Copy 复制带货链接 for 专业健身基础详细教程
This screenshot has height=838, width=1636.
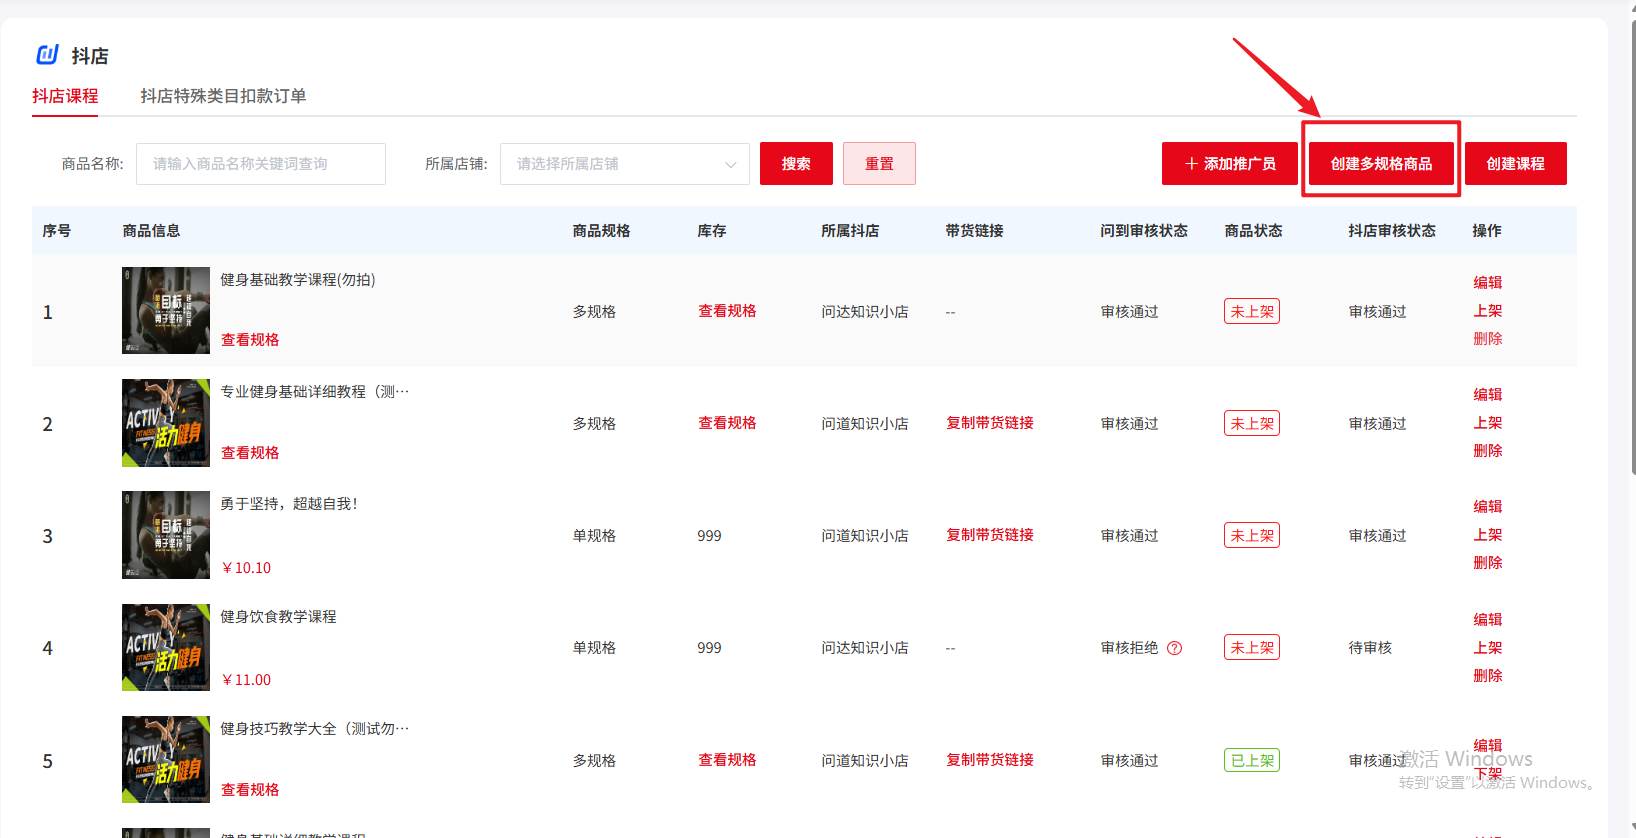pyautogui.click(x=990, y=423)
